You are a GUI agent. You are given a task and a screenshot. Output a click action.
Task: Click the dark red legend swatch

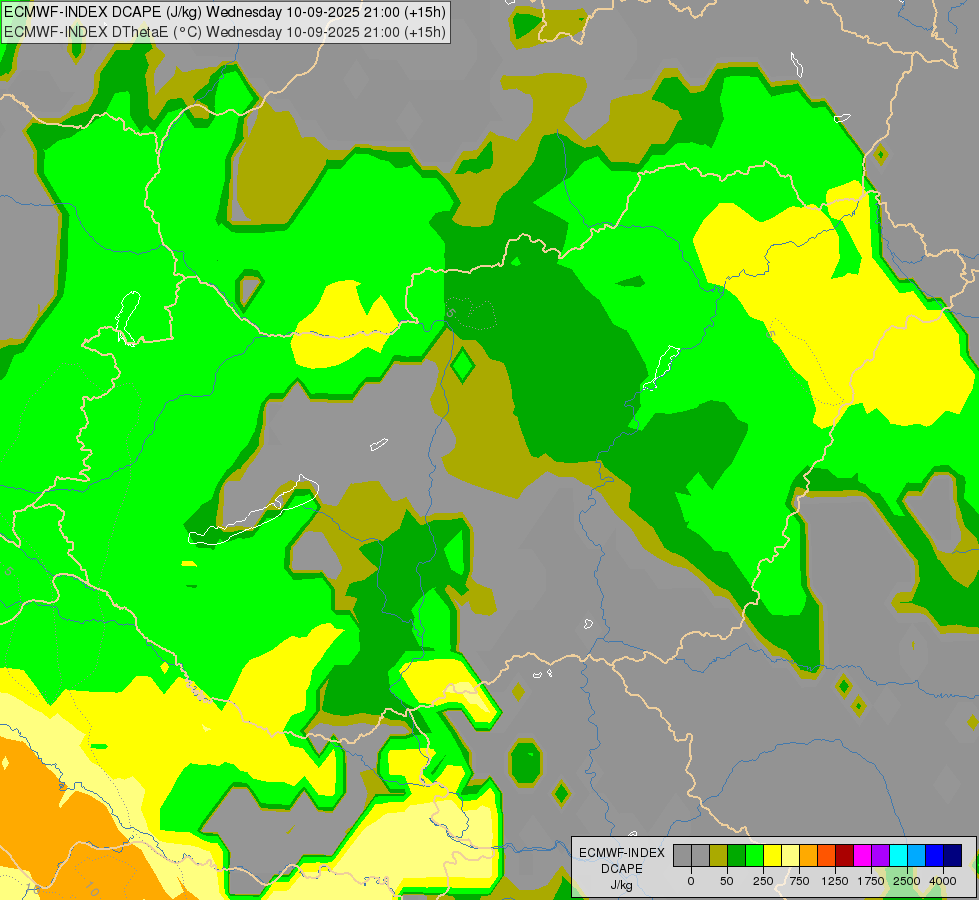pos(845,855)
